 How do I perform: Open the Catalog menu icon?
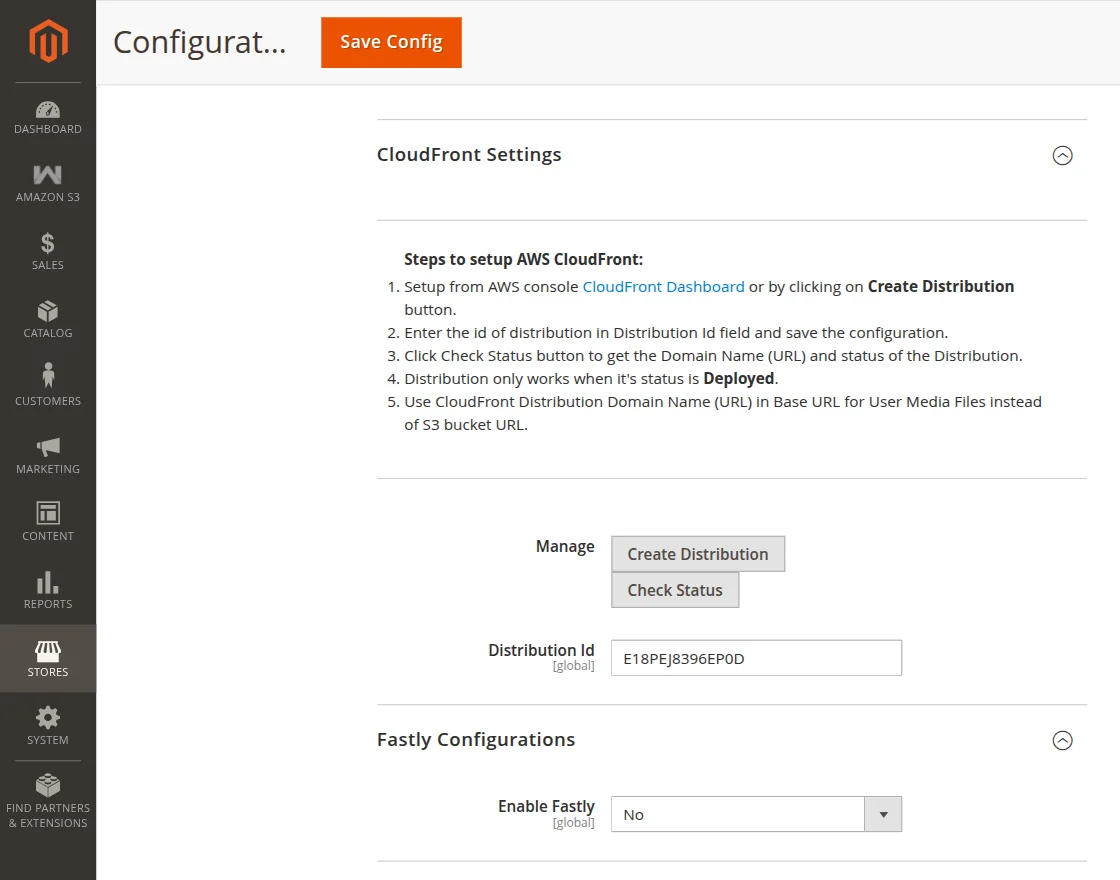(48, 318)
